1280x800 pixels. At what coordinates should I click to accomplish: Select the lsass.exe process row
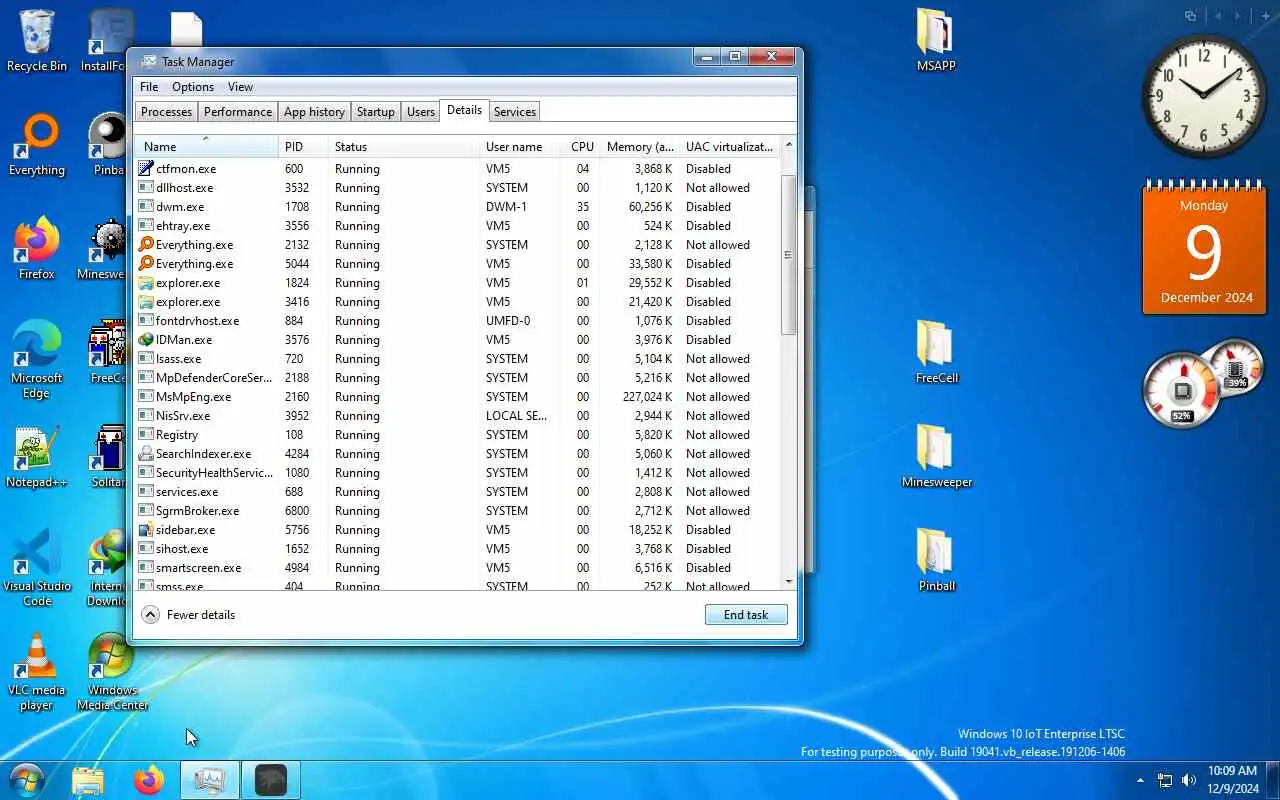click(457, 359)
